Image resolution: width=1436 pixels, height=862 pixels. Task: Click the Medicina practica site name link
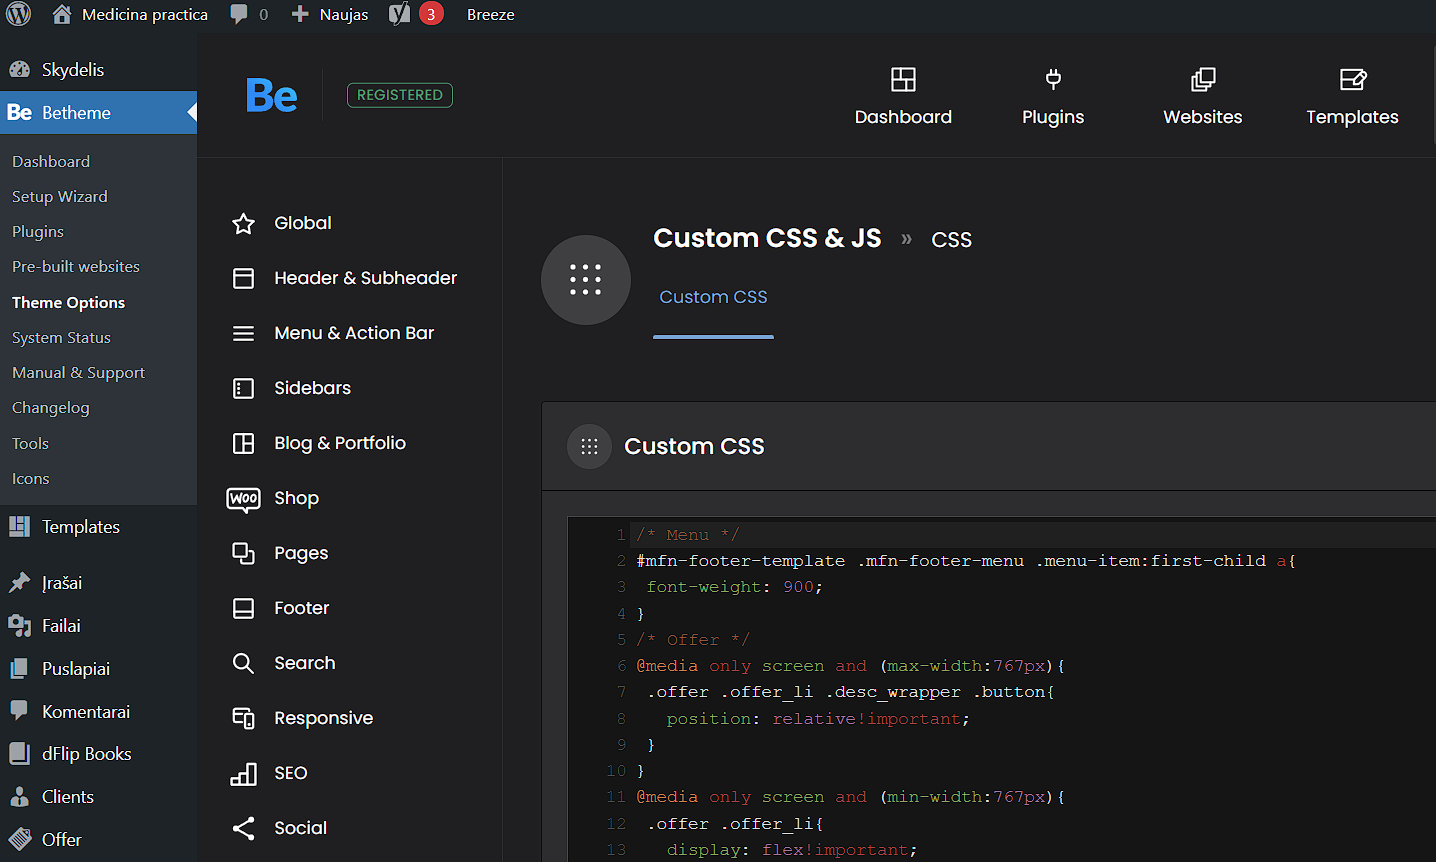[145, 14]
